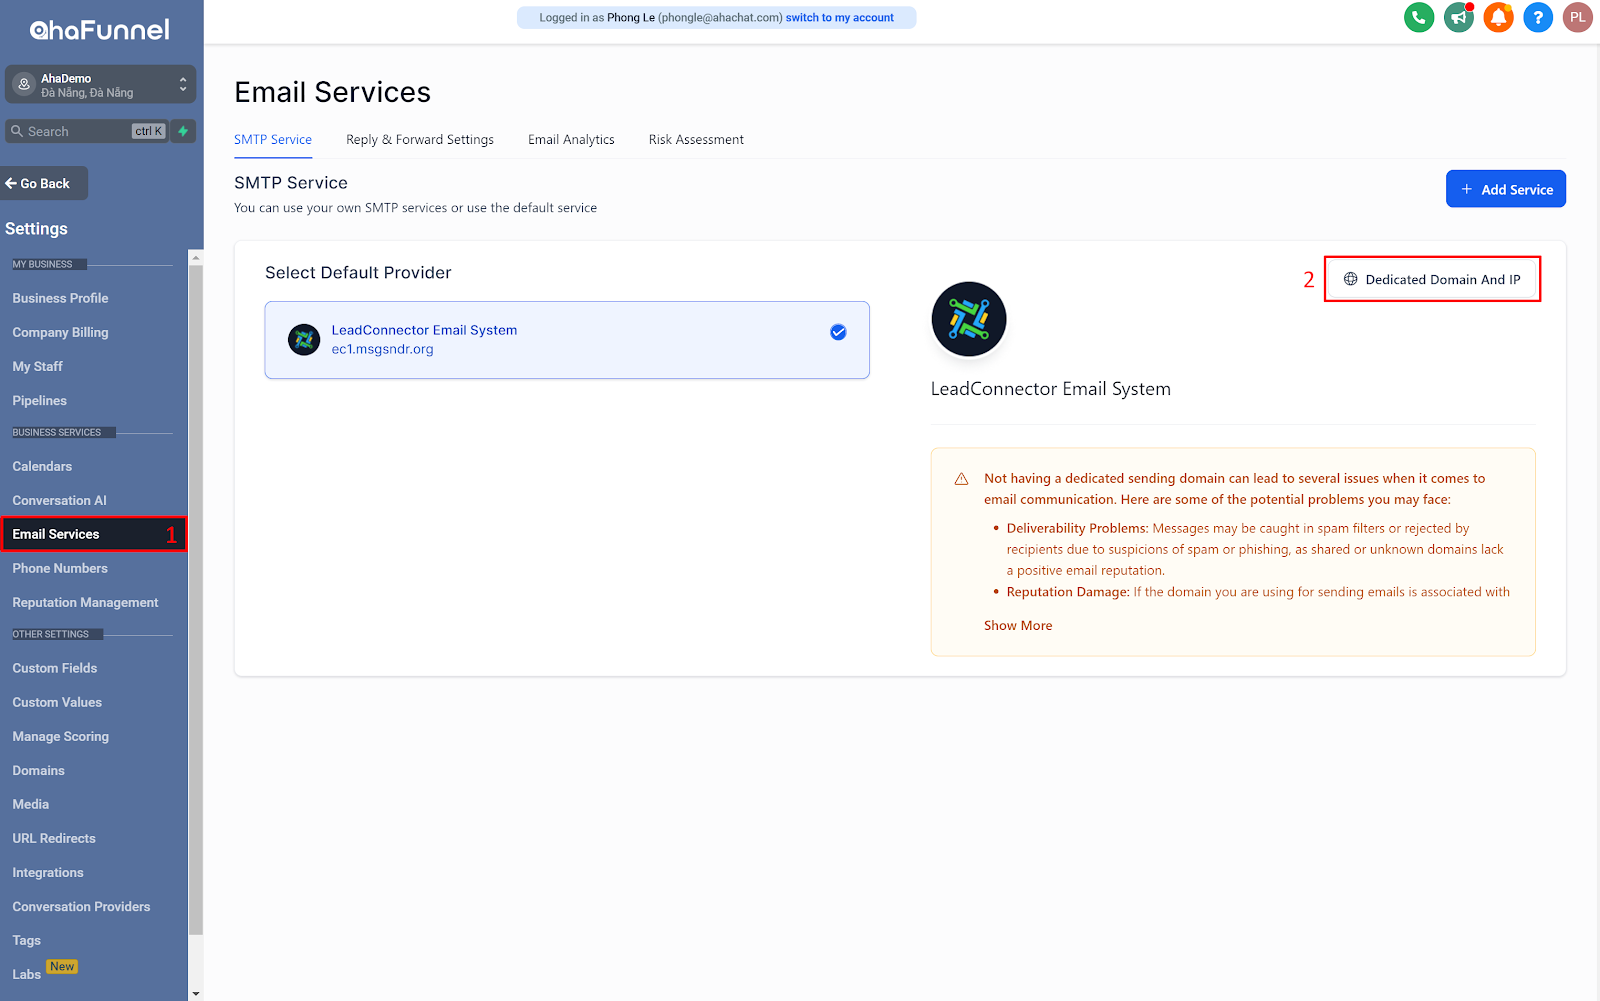Click the sidebar Search field
Viewport: 1600px width, 1001px height.
click(x=86, y=131)
